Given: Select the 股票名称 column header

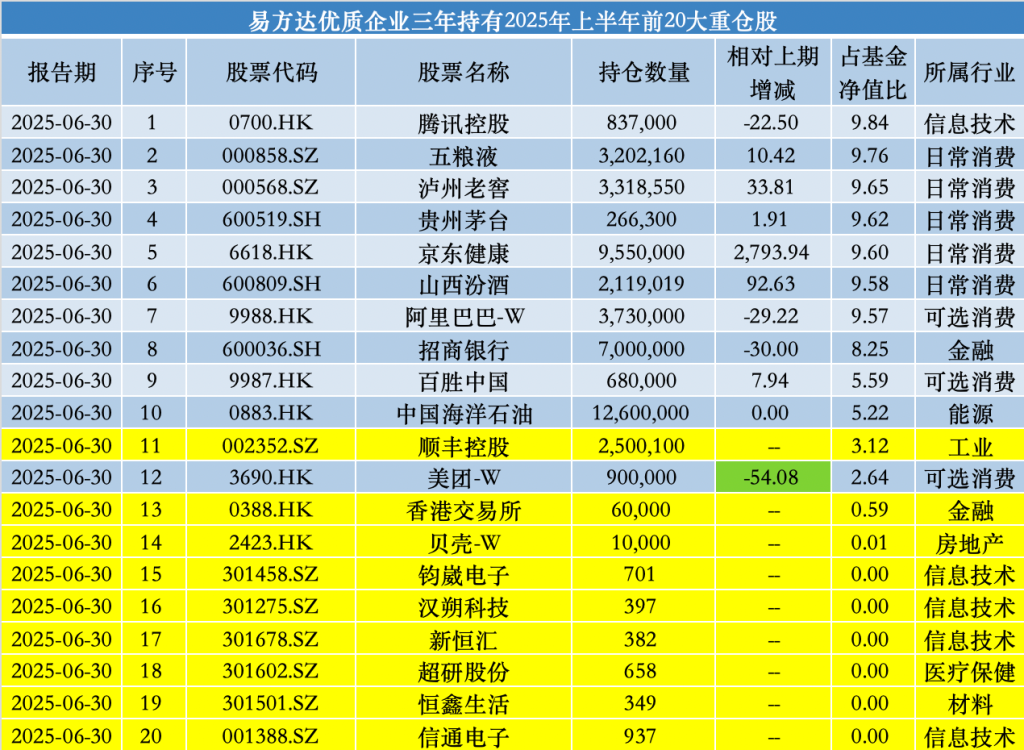Looking at the screenshot, I should point(464,73).
